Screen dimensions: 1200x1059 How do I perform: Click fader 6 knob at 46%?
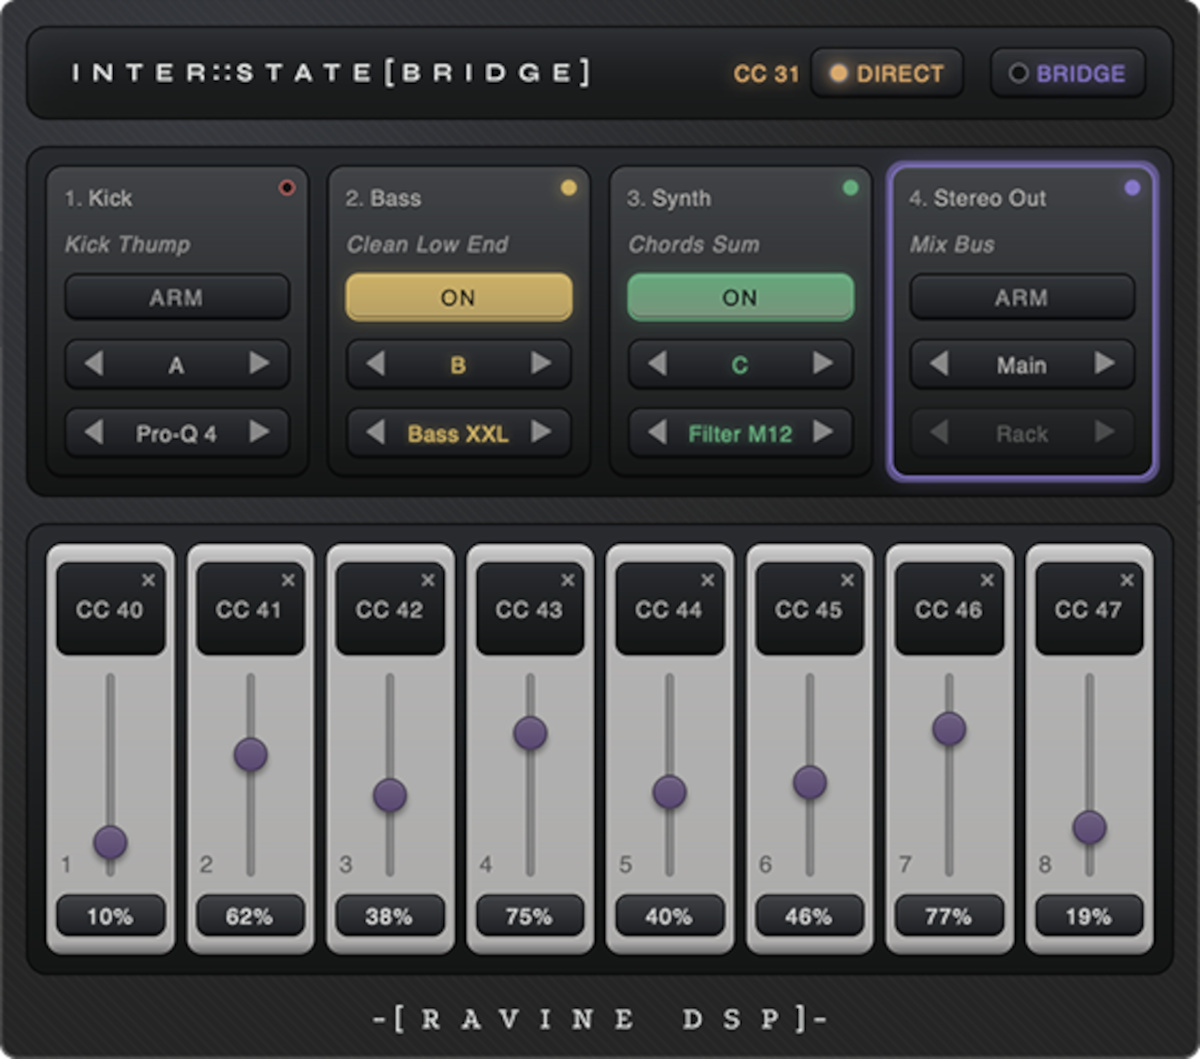tap(810, 781)
